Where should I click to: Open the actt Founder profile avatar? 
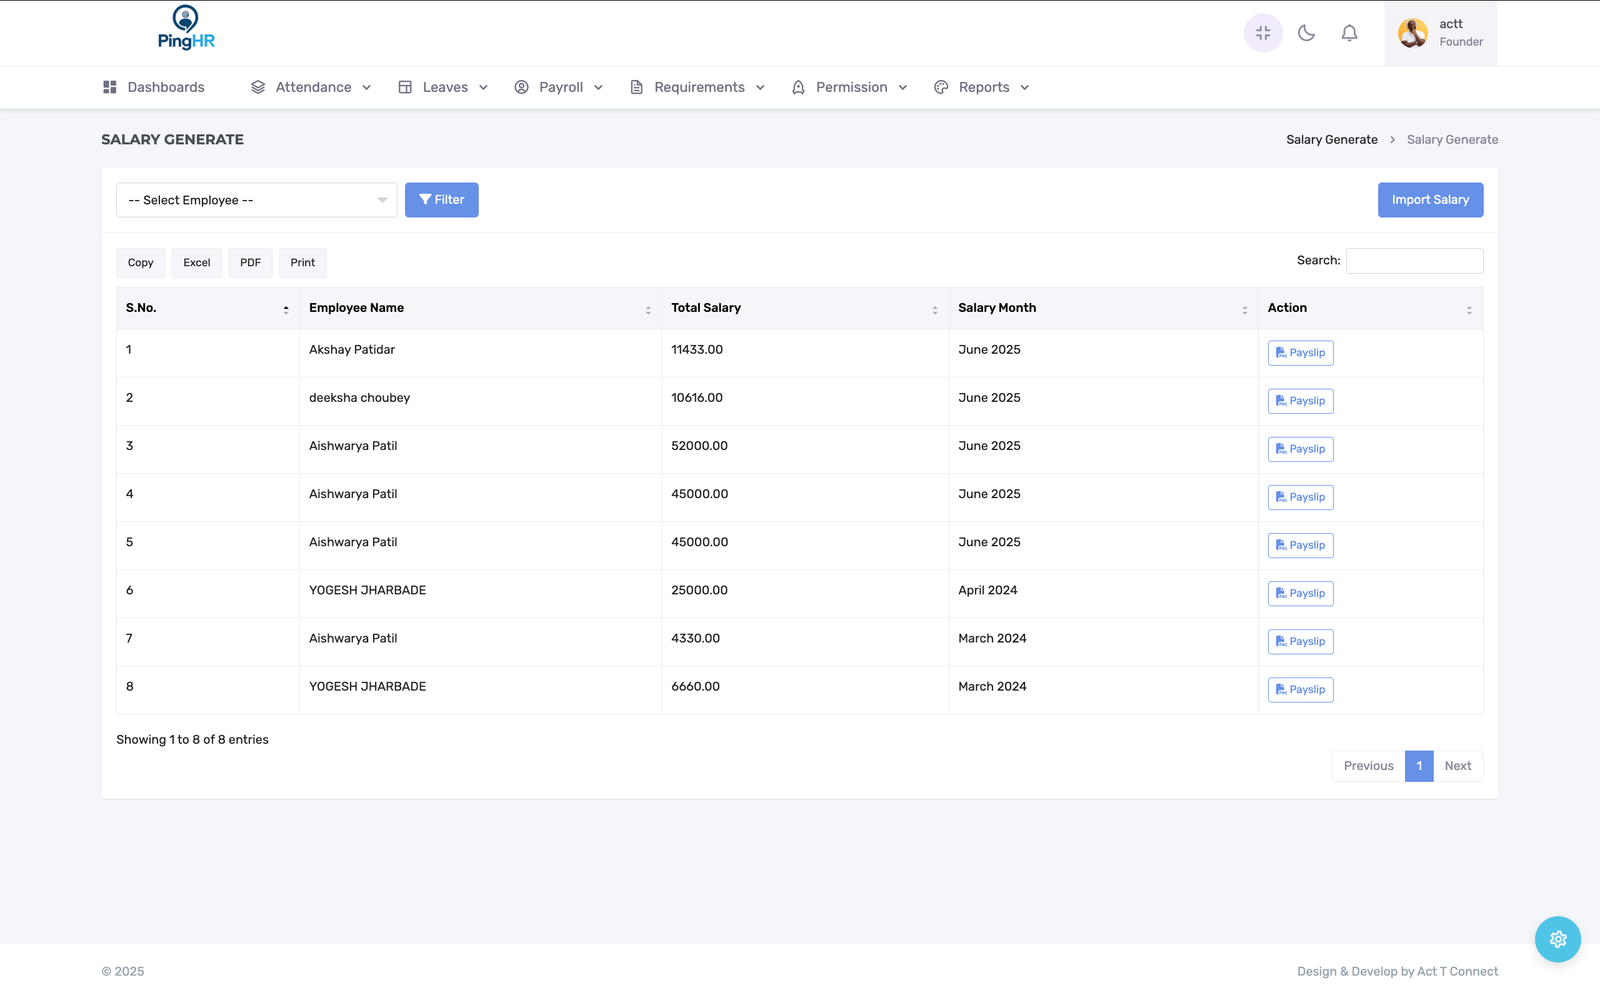click(1412, 33)
